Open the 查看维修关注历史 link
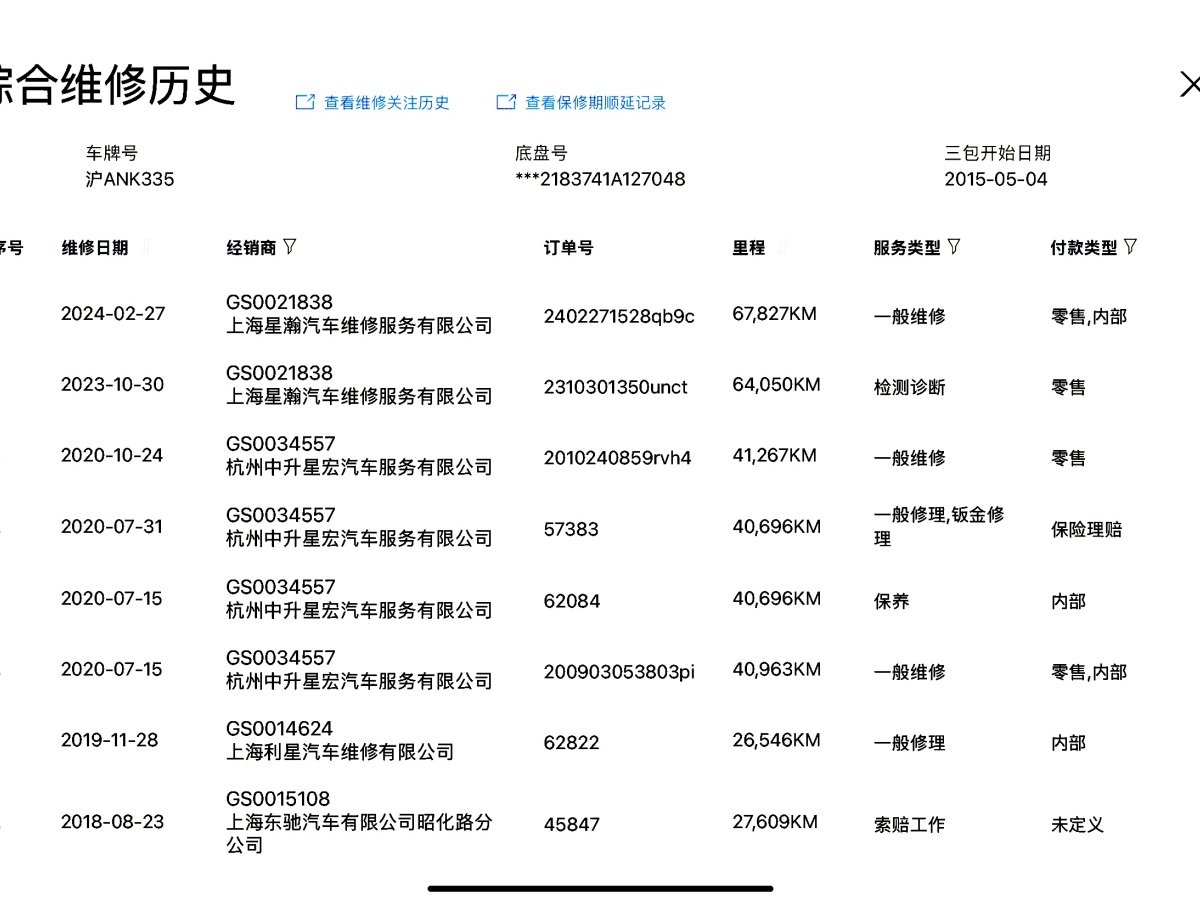The width and height of the screenshot is (1200, 900). (373, 102)
